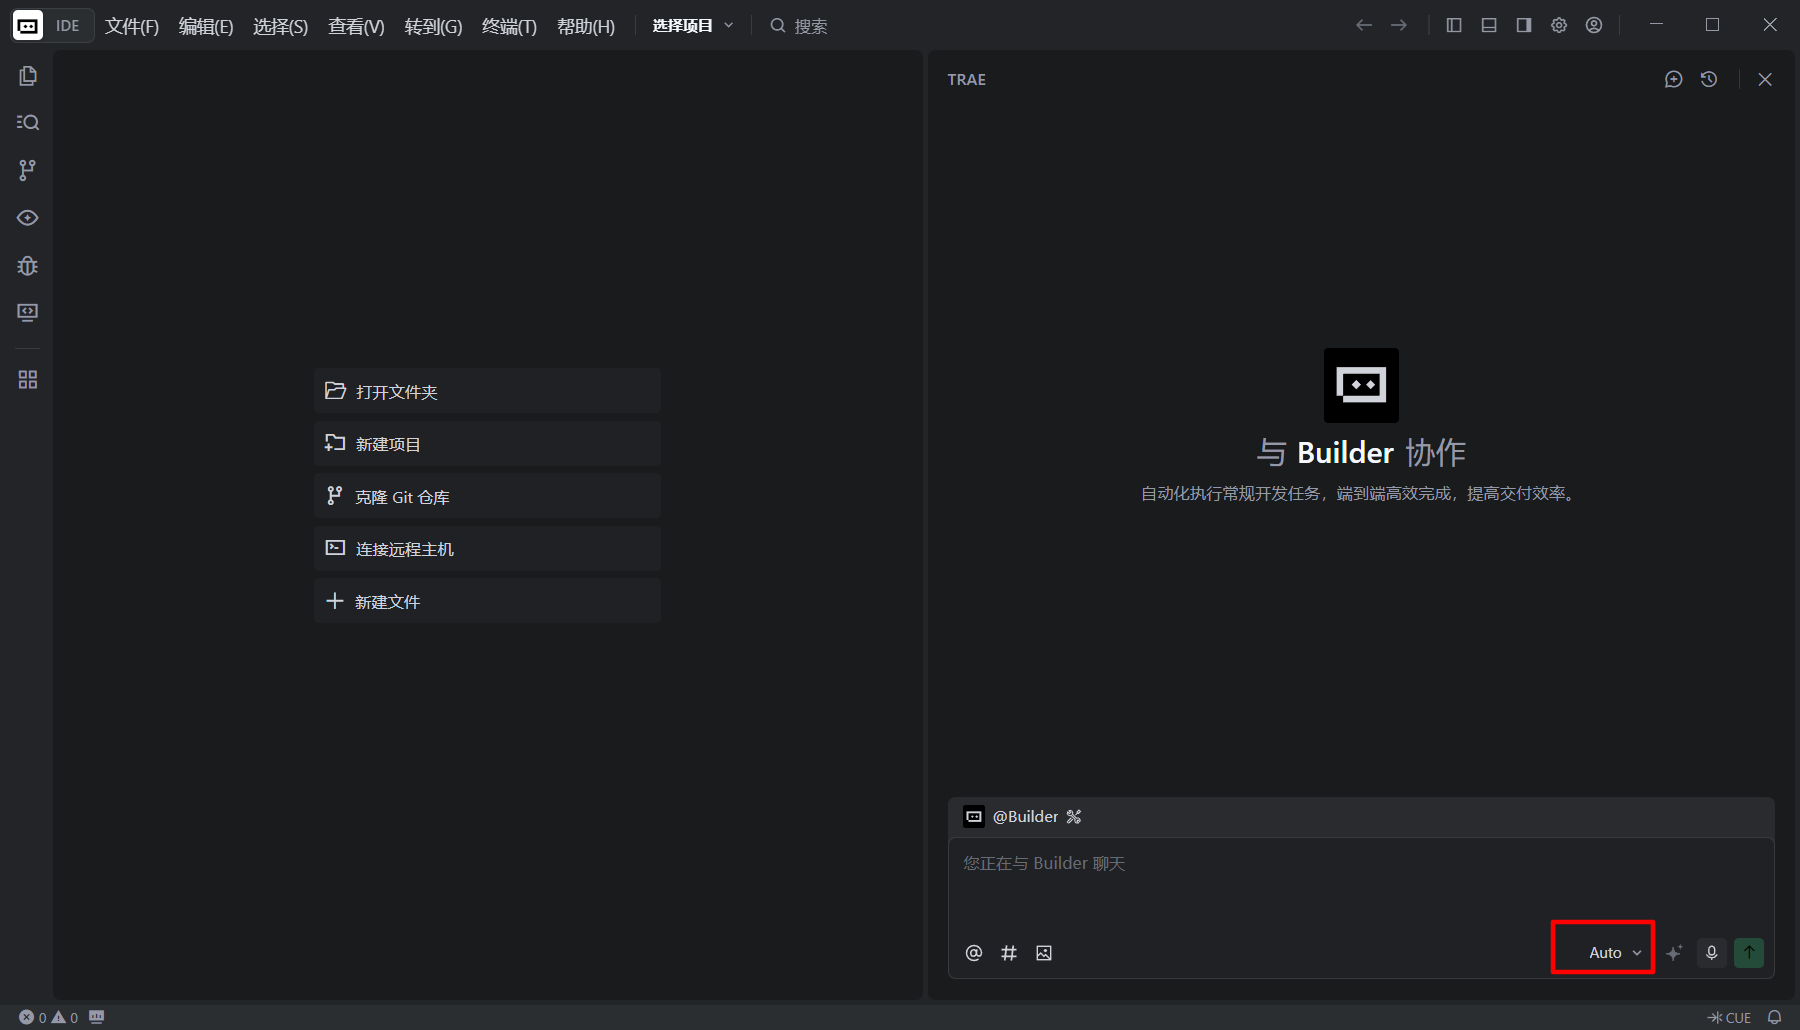
Task: Open the Auto model dropdown
Action: click(1615, 953)
